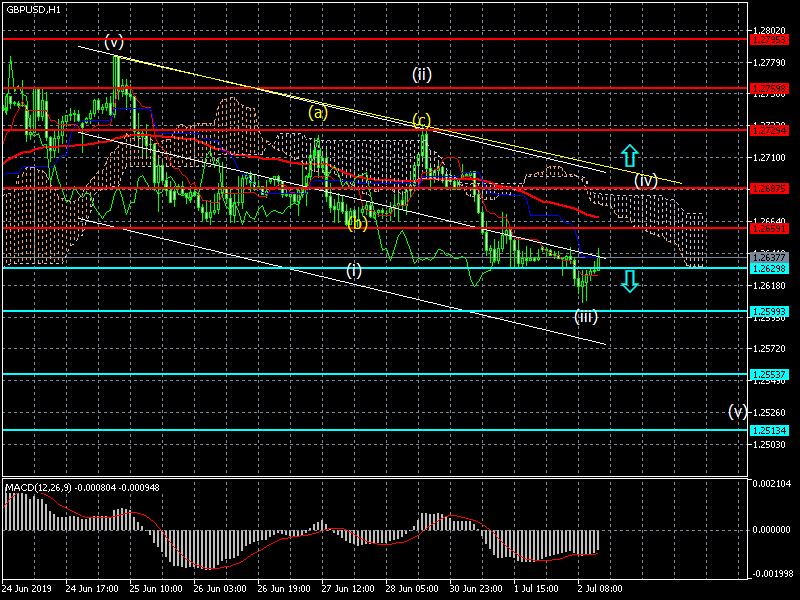This screenshot has width=800, height=600.
Task: Click the 26 Jun 03:00 time label
Action: (x=220, y=589)
